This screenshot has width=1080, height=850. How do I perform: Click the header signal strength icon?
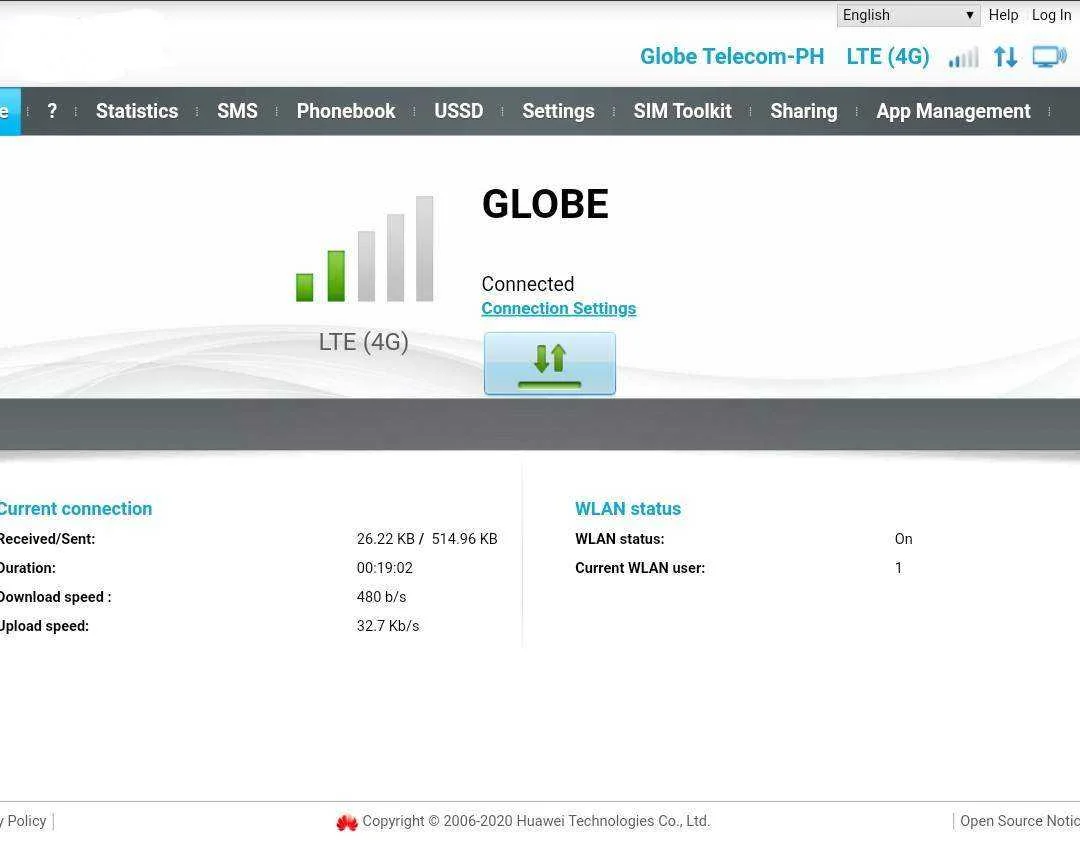[x=964, y=57]
